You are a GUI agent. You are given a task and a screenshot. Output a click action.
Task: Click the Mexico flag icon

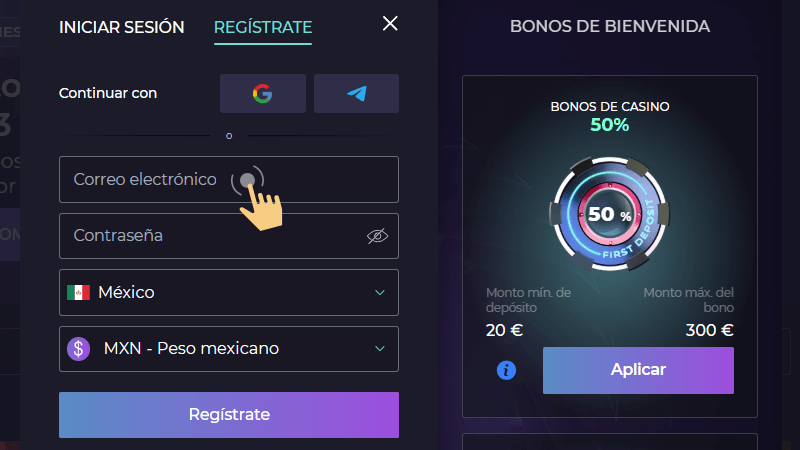pyautogui.click(x=78, y=292)
